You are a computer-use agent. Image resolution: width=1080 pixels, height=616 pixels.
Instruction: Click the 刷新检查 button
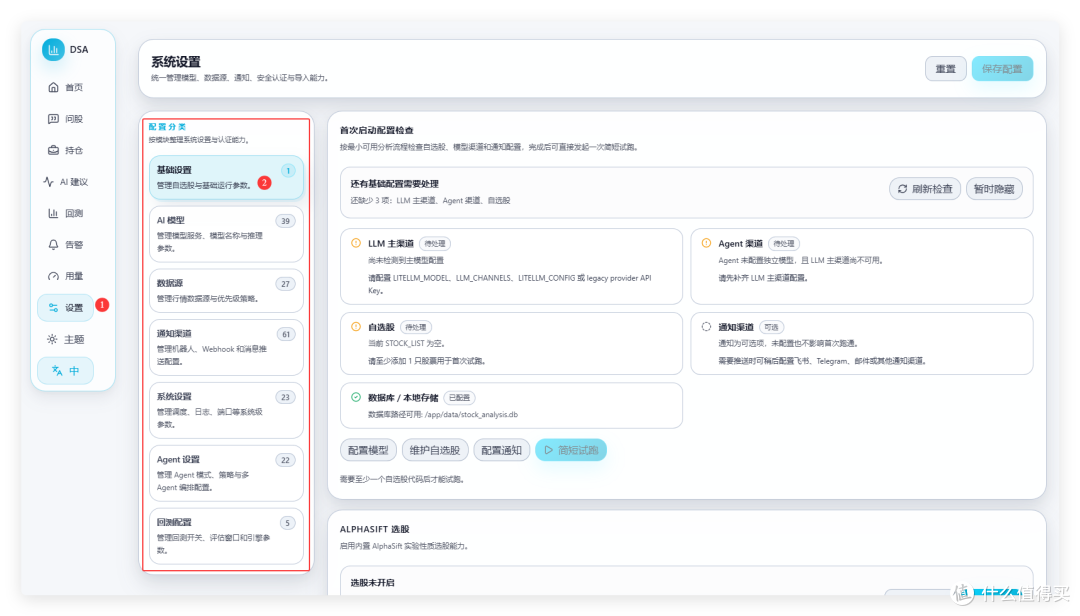click(x=925, y=189)
